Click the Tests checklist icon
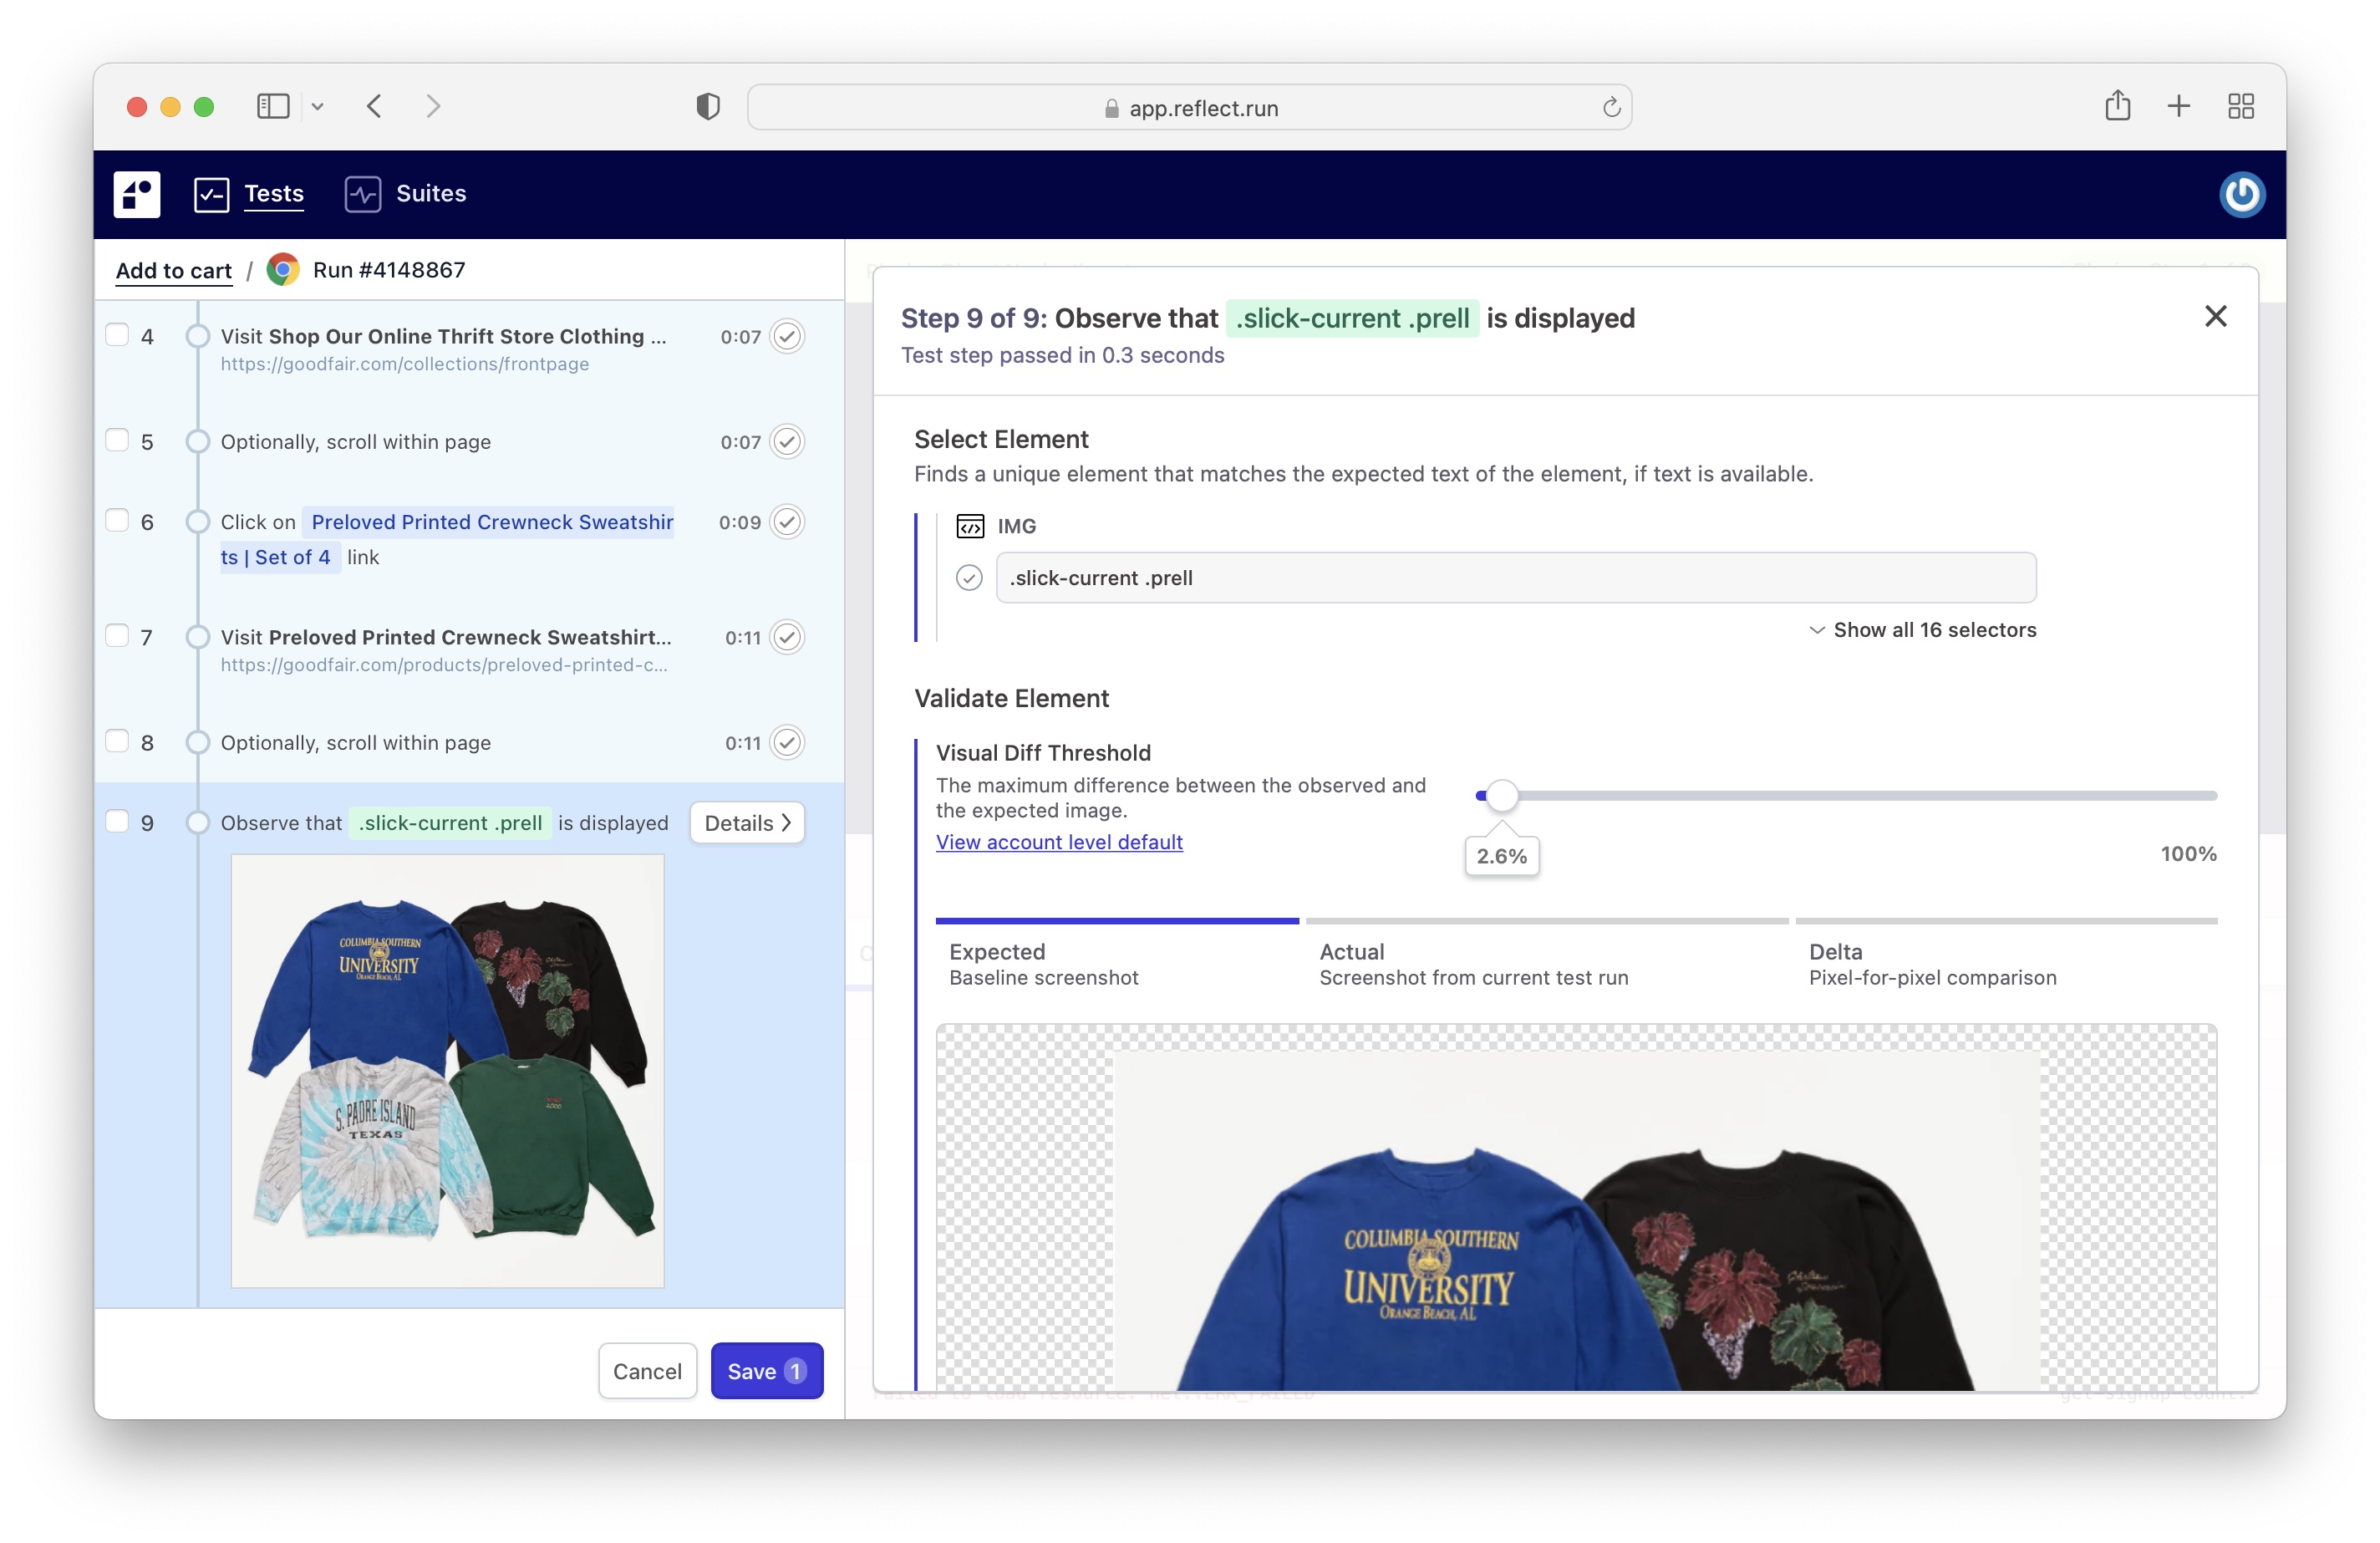Viewport: 2380px width, 1543px height. click(211, 194)
